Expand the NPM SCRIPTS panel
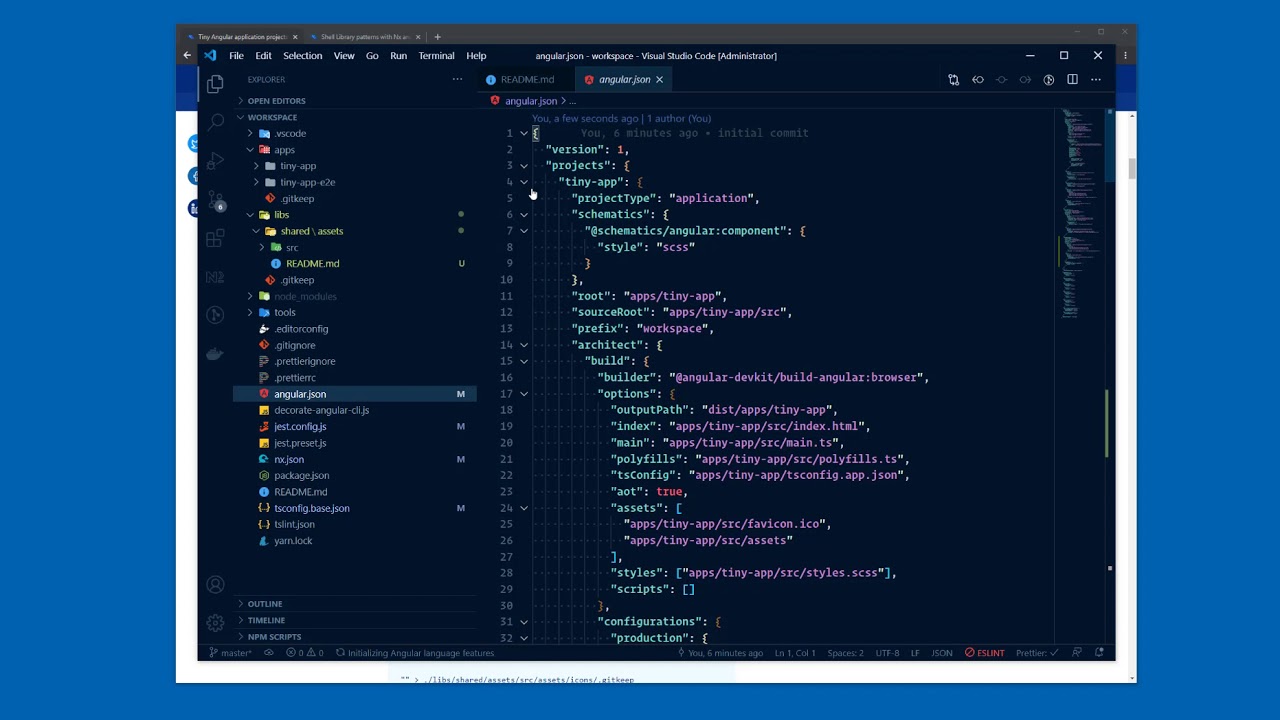This screenshot has width=1280, height=720. click(x=274, y=636)
